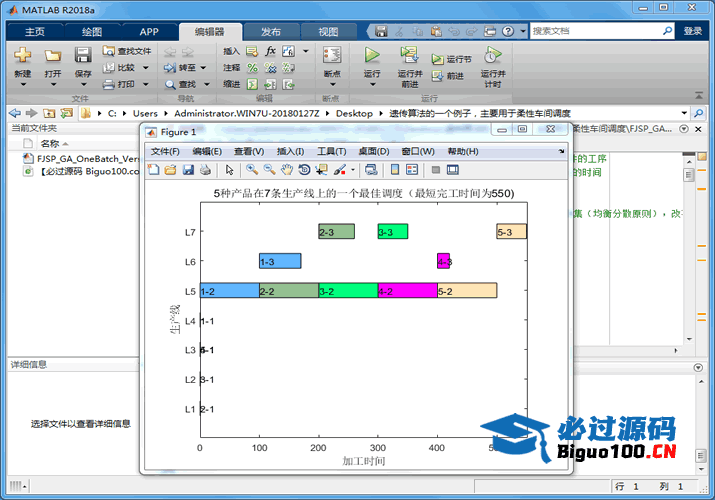Viewport: 715px width, 500px height.
Task: Click the magenta 4-2 bar in the Gantt chart
Action: [408, 291]
